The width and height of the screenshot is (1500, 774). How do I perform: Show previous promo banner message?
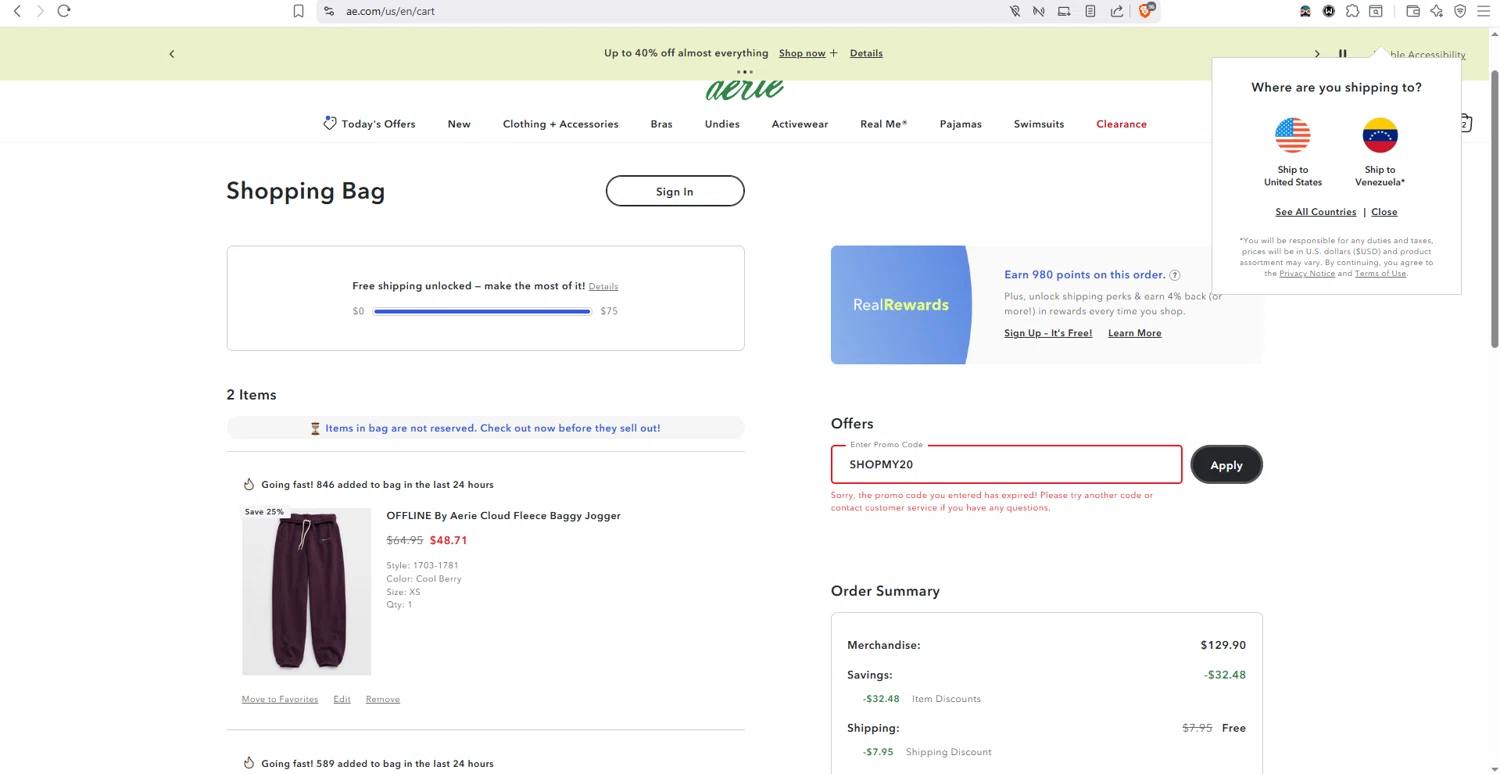click(x=171, y=54)
